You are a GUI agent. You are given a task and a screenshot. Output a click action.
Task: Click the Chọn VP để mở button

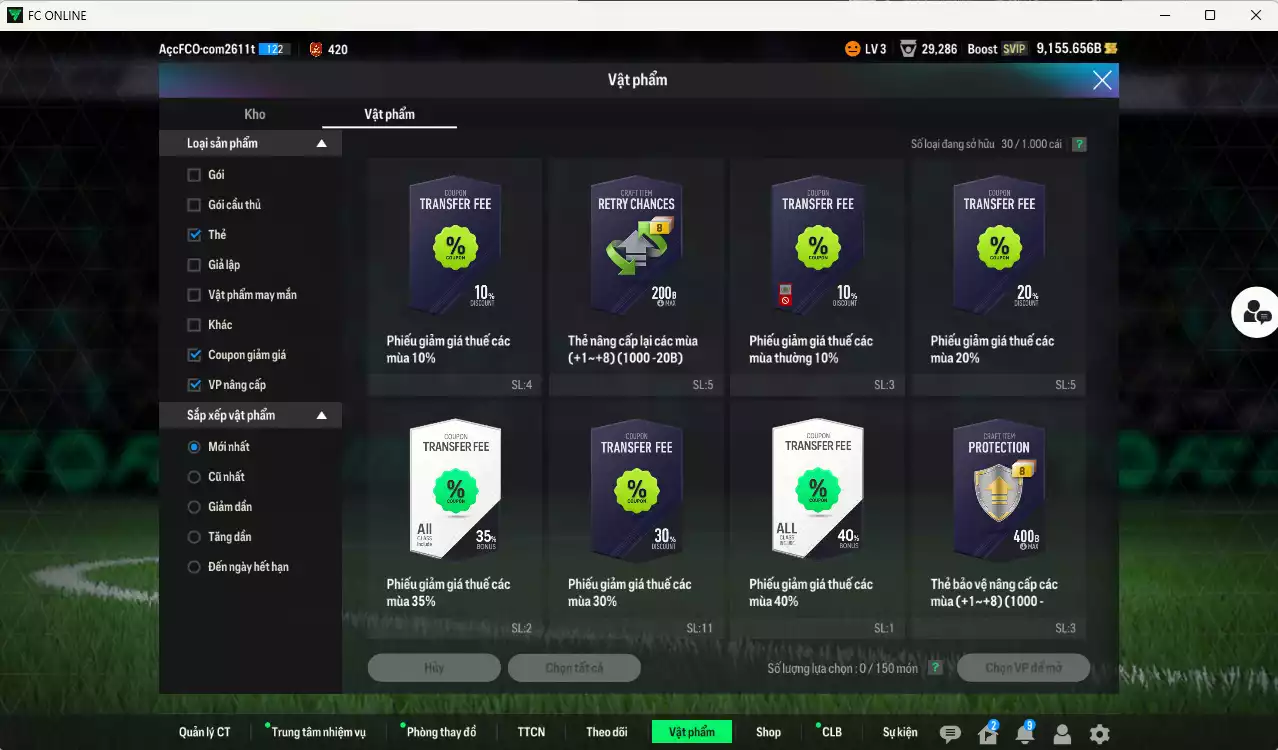[1023, 668]
